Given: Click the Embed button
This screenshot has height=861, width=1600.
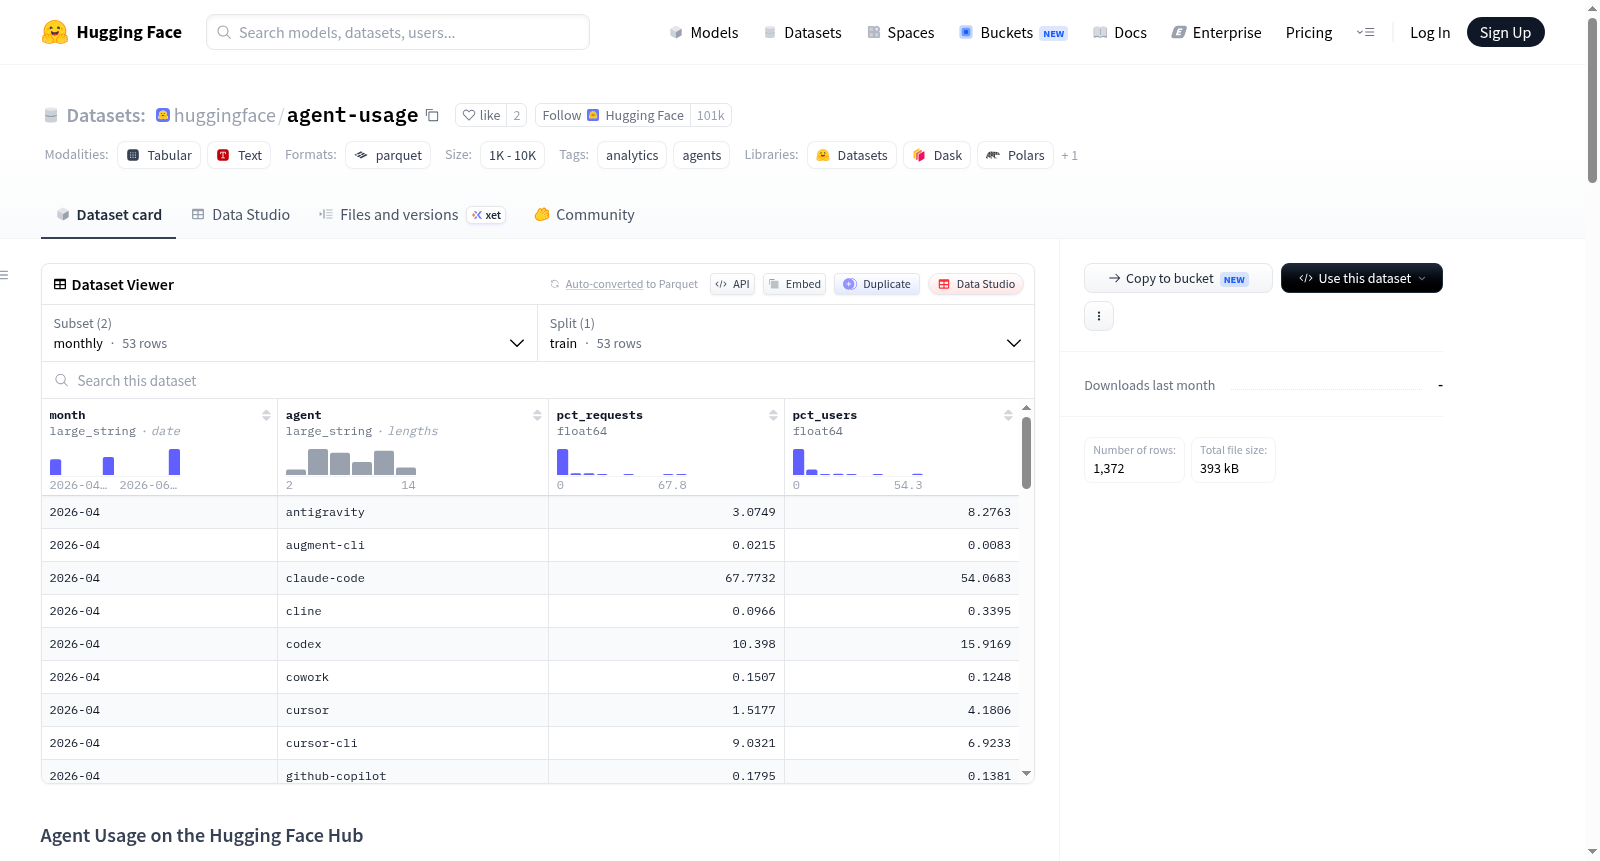Looking at the screenshot, I should click(x=795, y=284).
